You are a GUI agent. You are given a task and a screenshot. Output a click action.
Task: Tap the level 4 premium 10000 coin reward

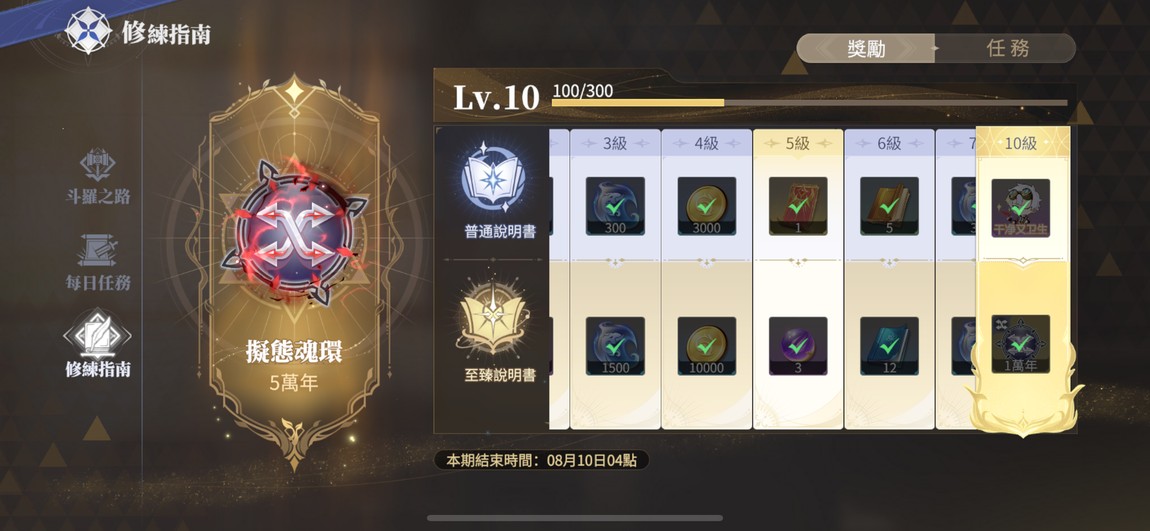[x=706, y=346]
